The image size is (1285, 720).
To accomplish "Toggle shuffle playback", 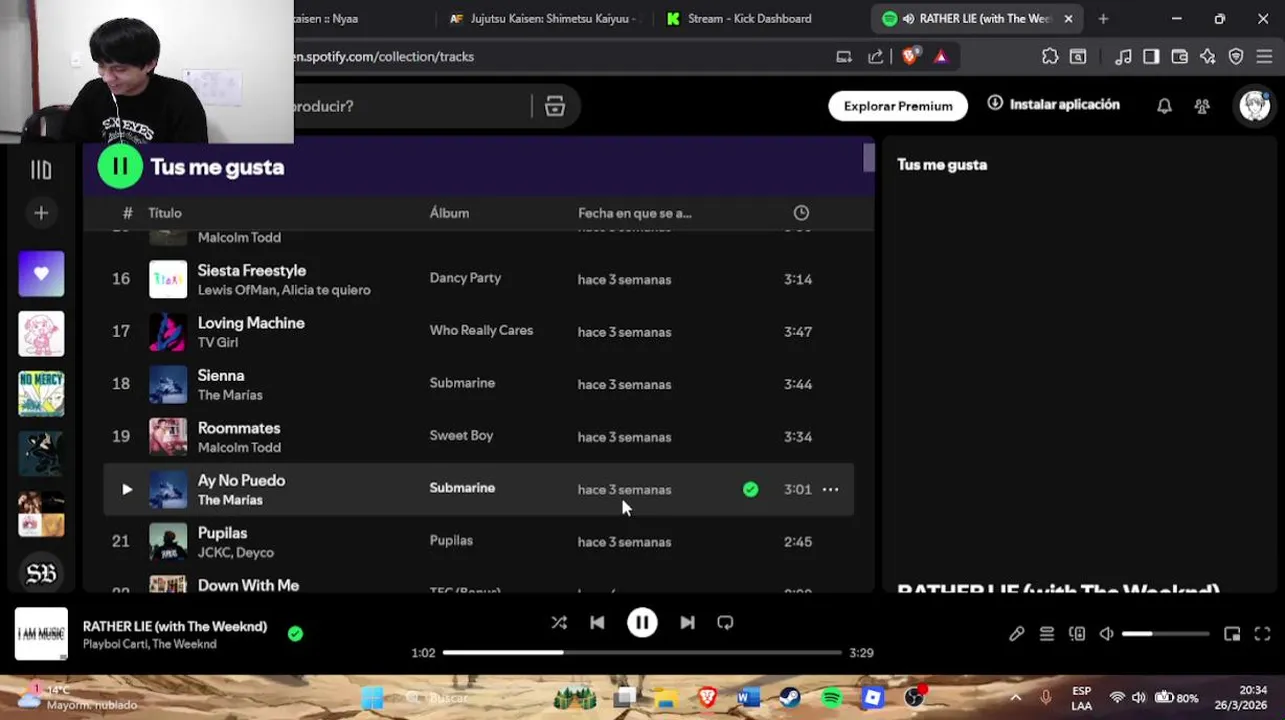I will click(559, 623).
